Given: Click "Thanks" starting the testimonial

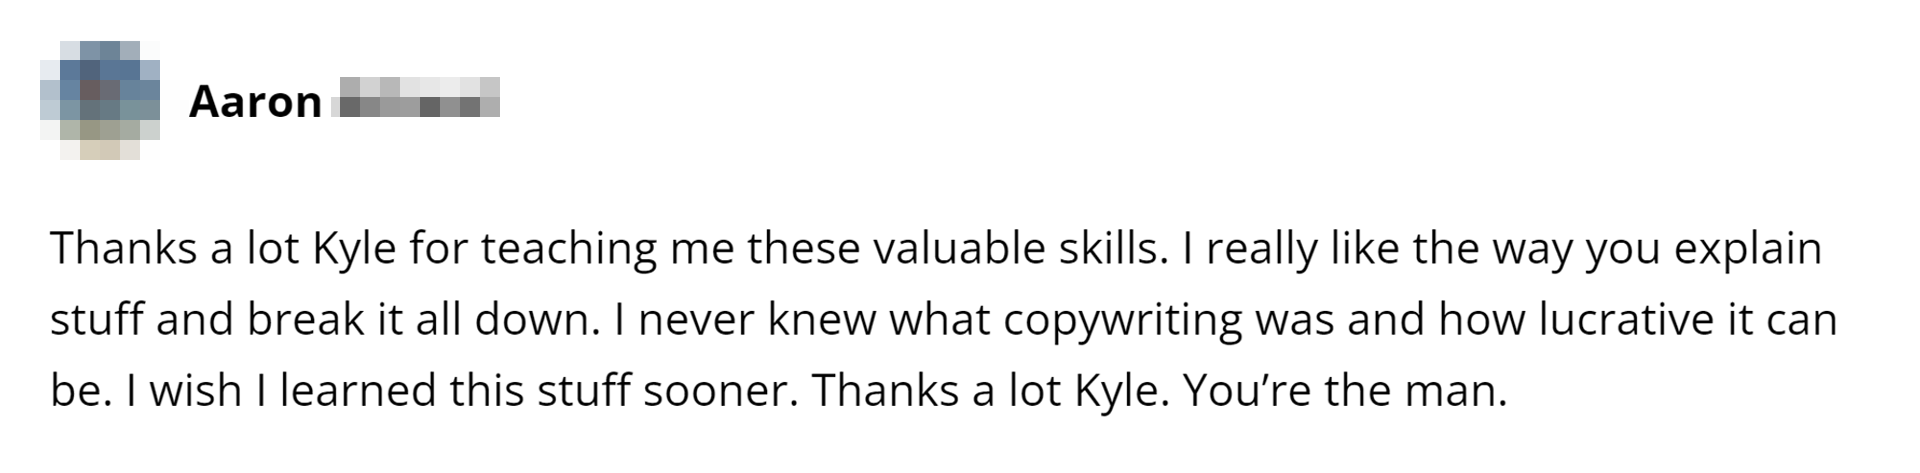Looking at the screenshot, I should 123,249.
